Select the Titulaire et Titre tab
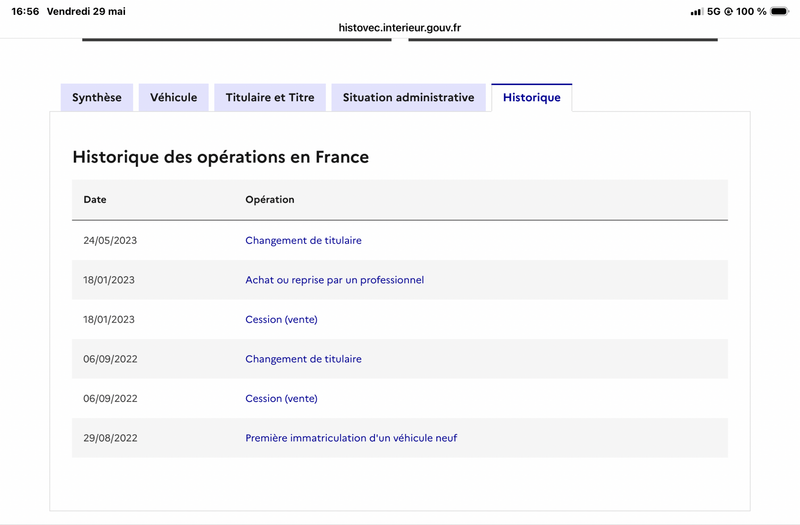 pos(270,97)
